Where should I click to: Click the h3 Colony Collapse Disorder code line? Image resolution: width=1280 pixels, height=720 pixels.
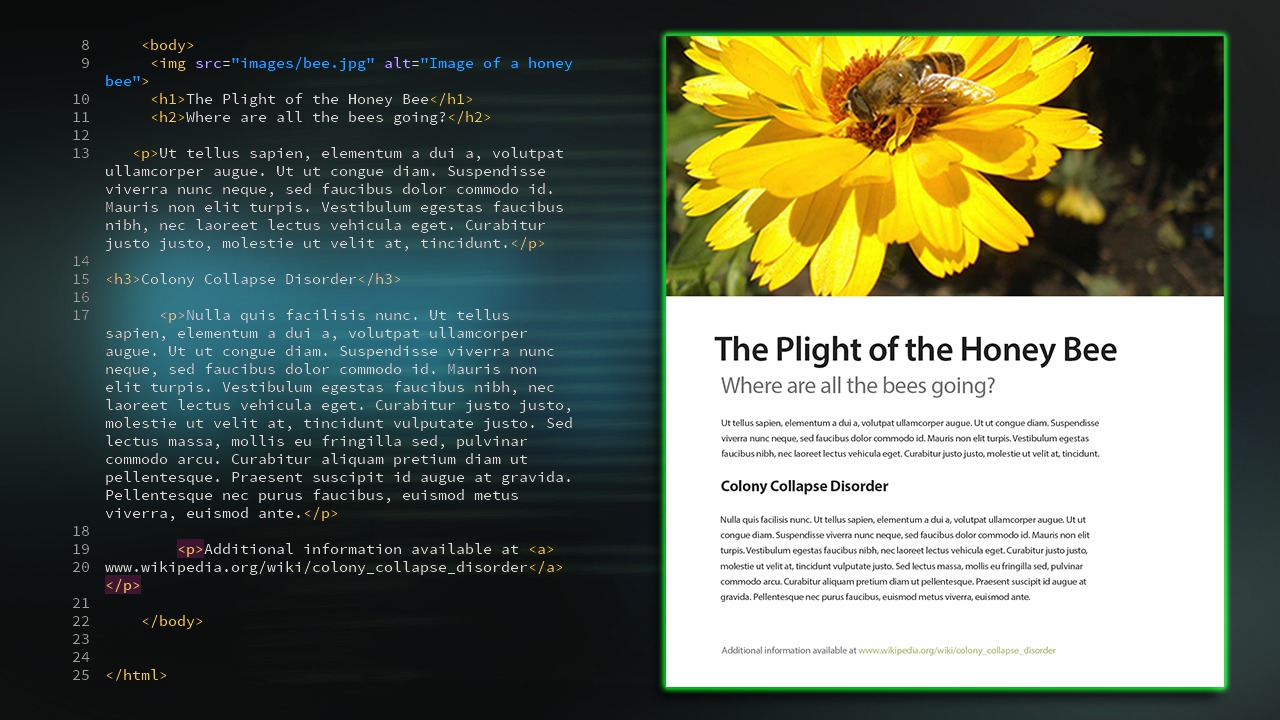pyautogui.click(x=253, y=279)
